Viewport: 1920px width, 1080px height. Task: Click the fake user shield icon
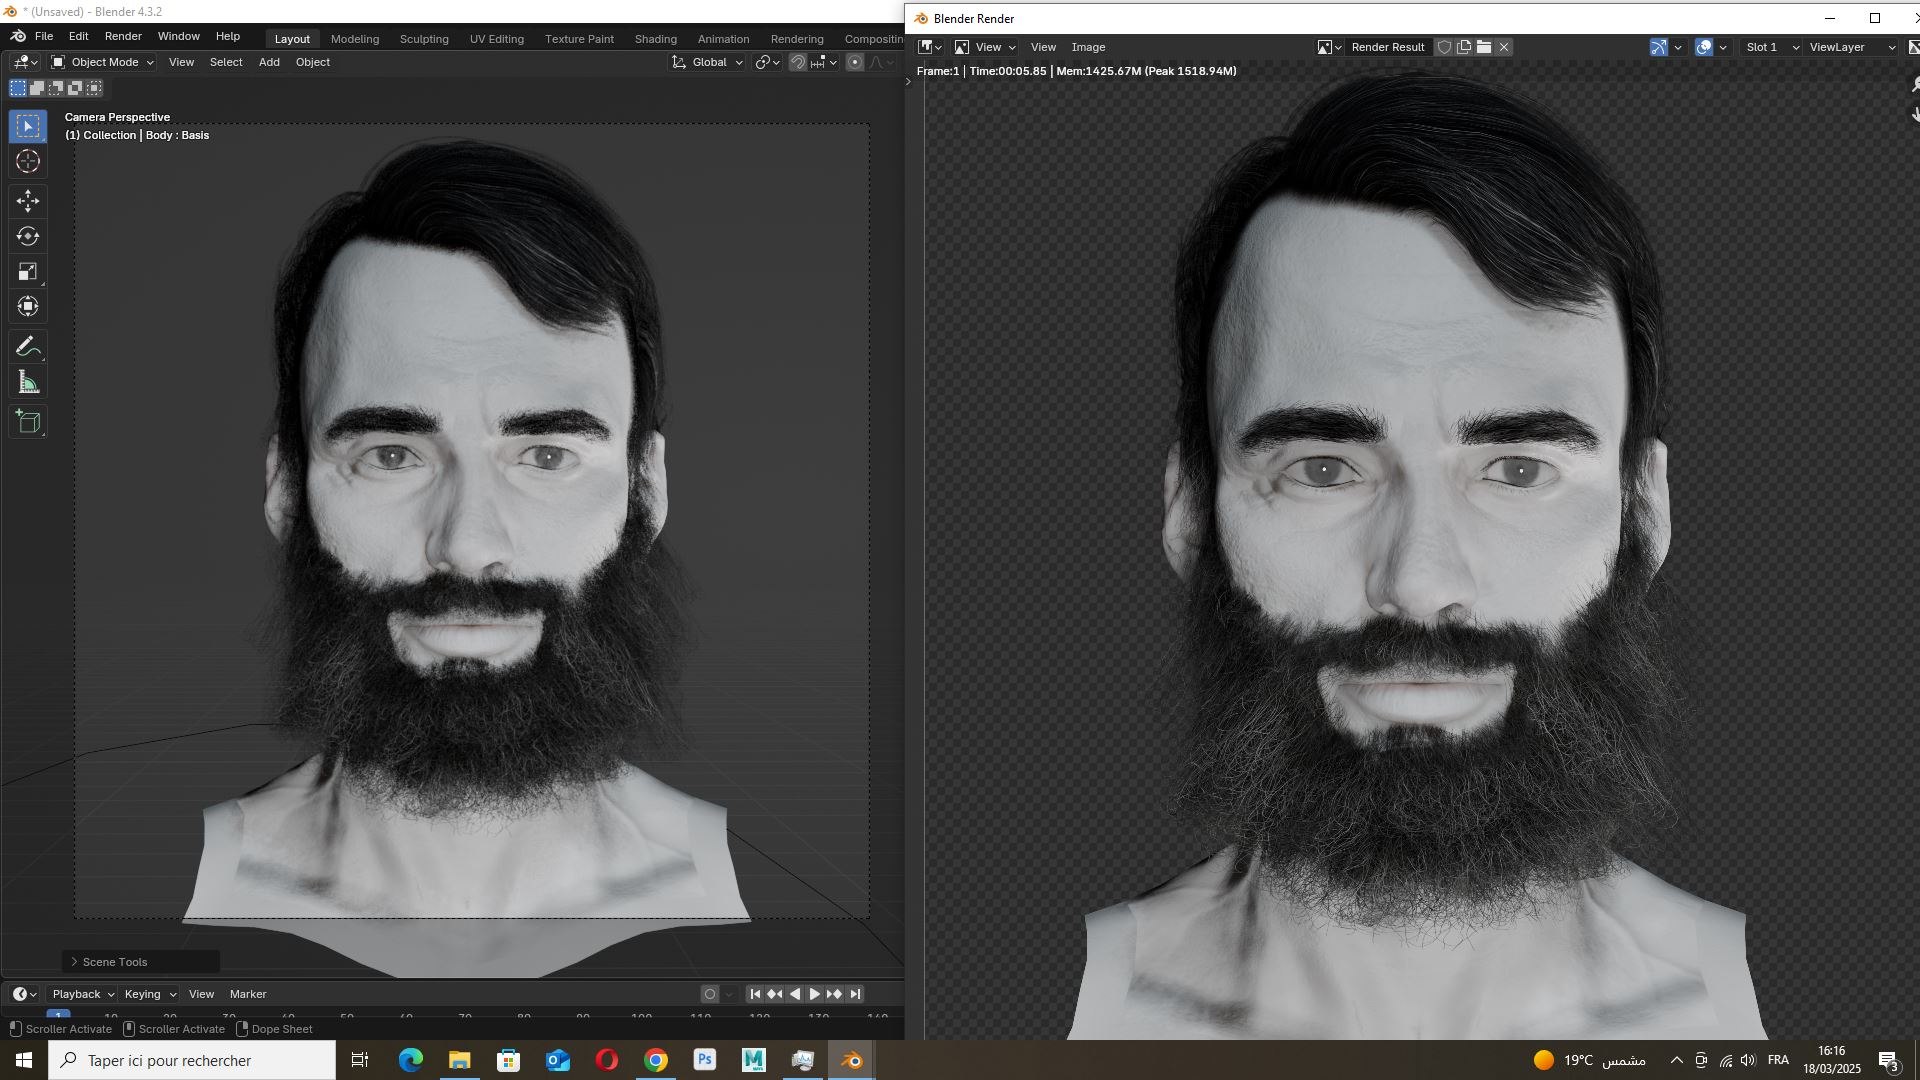[x=1444, y=47]
